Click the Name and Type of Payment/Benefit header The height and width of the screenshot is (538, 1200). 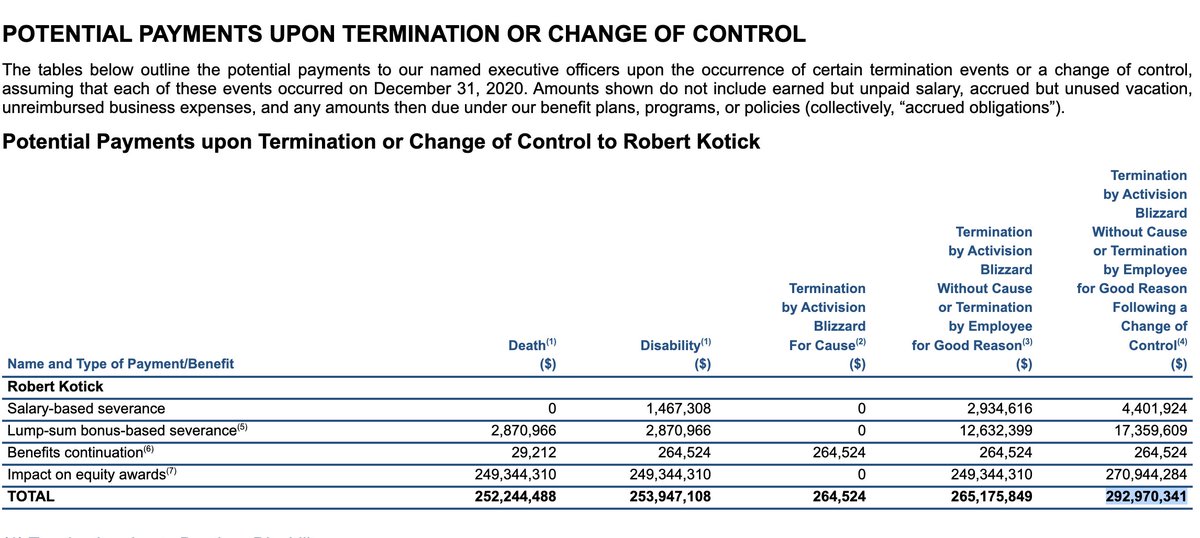coord(120,364)
